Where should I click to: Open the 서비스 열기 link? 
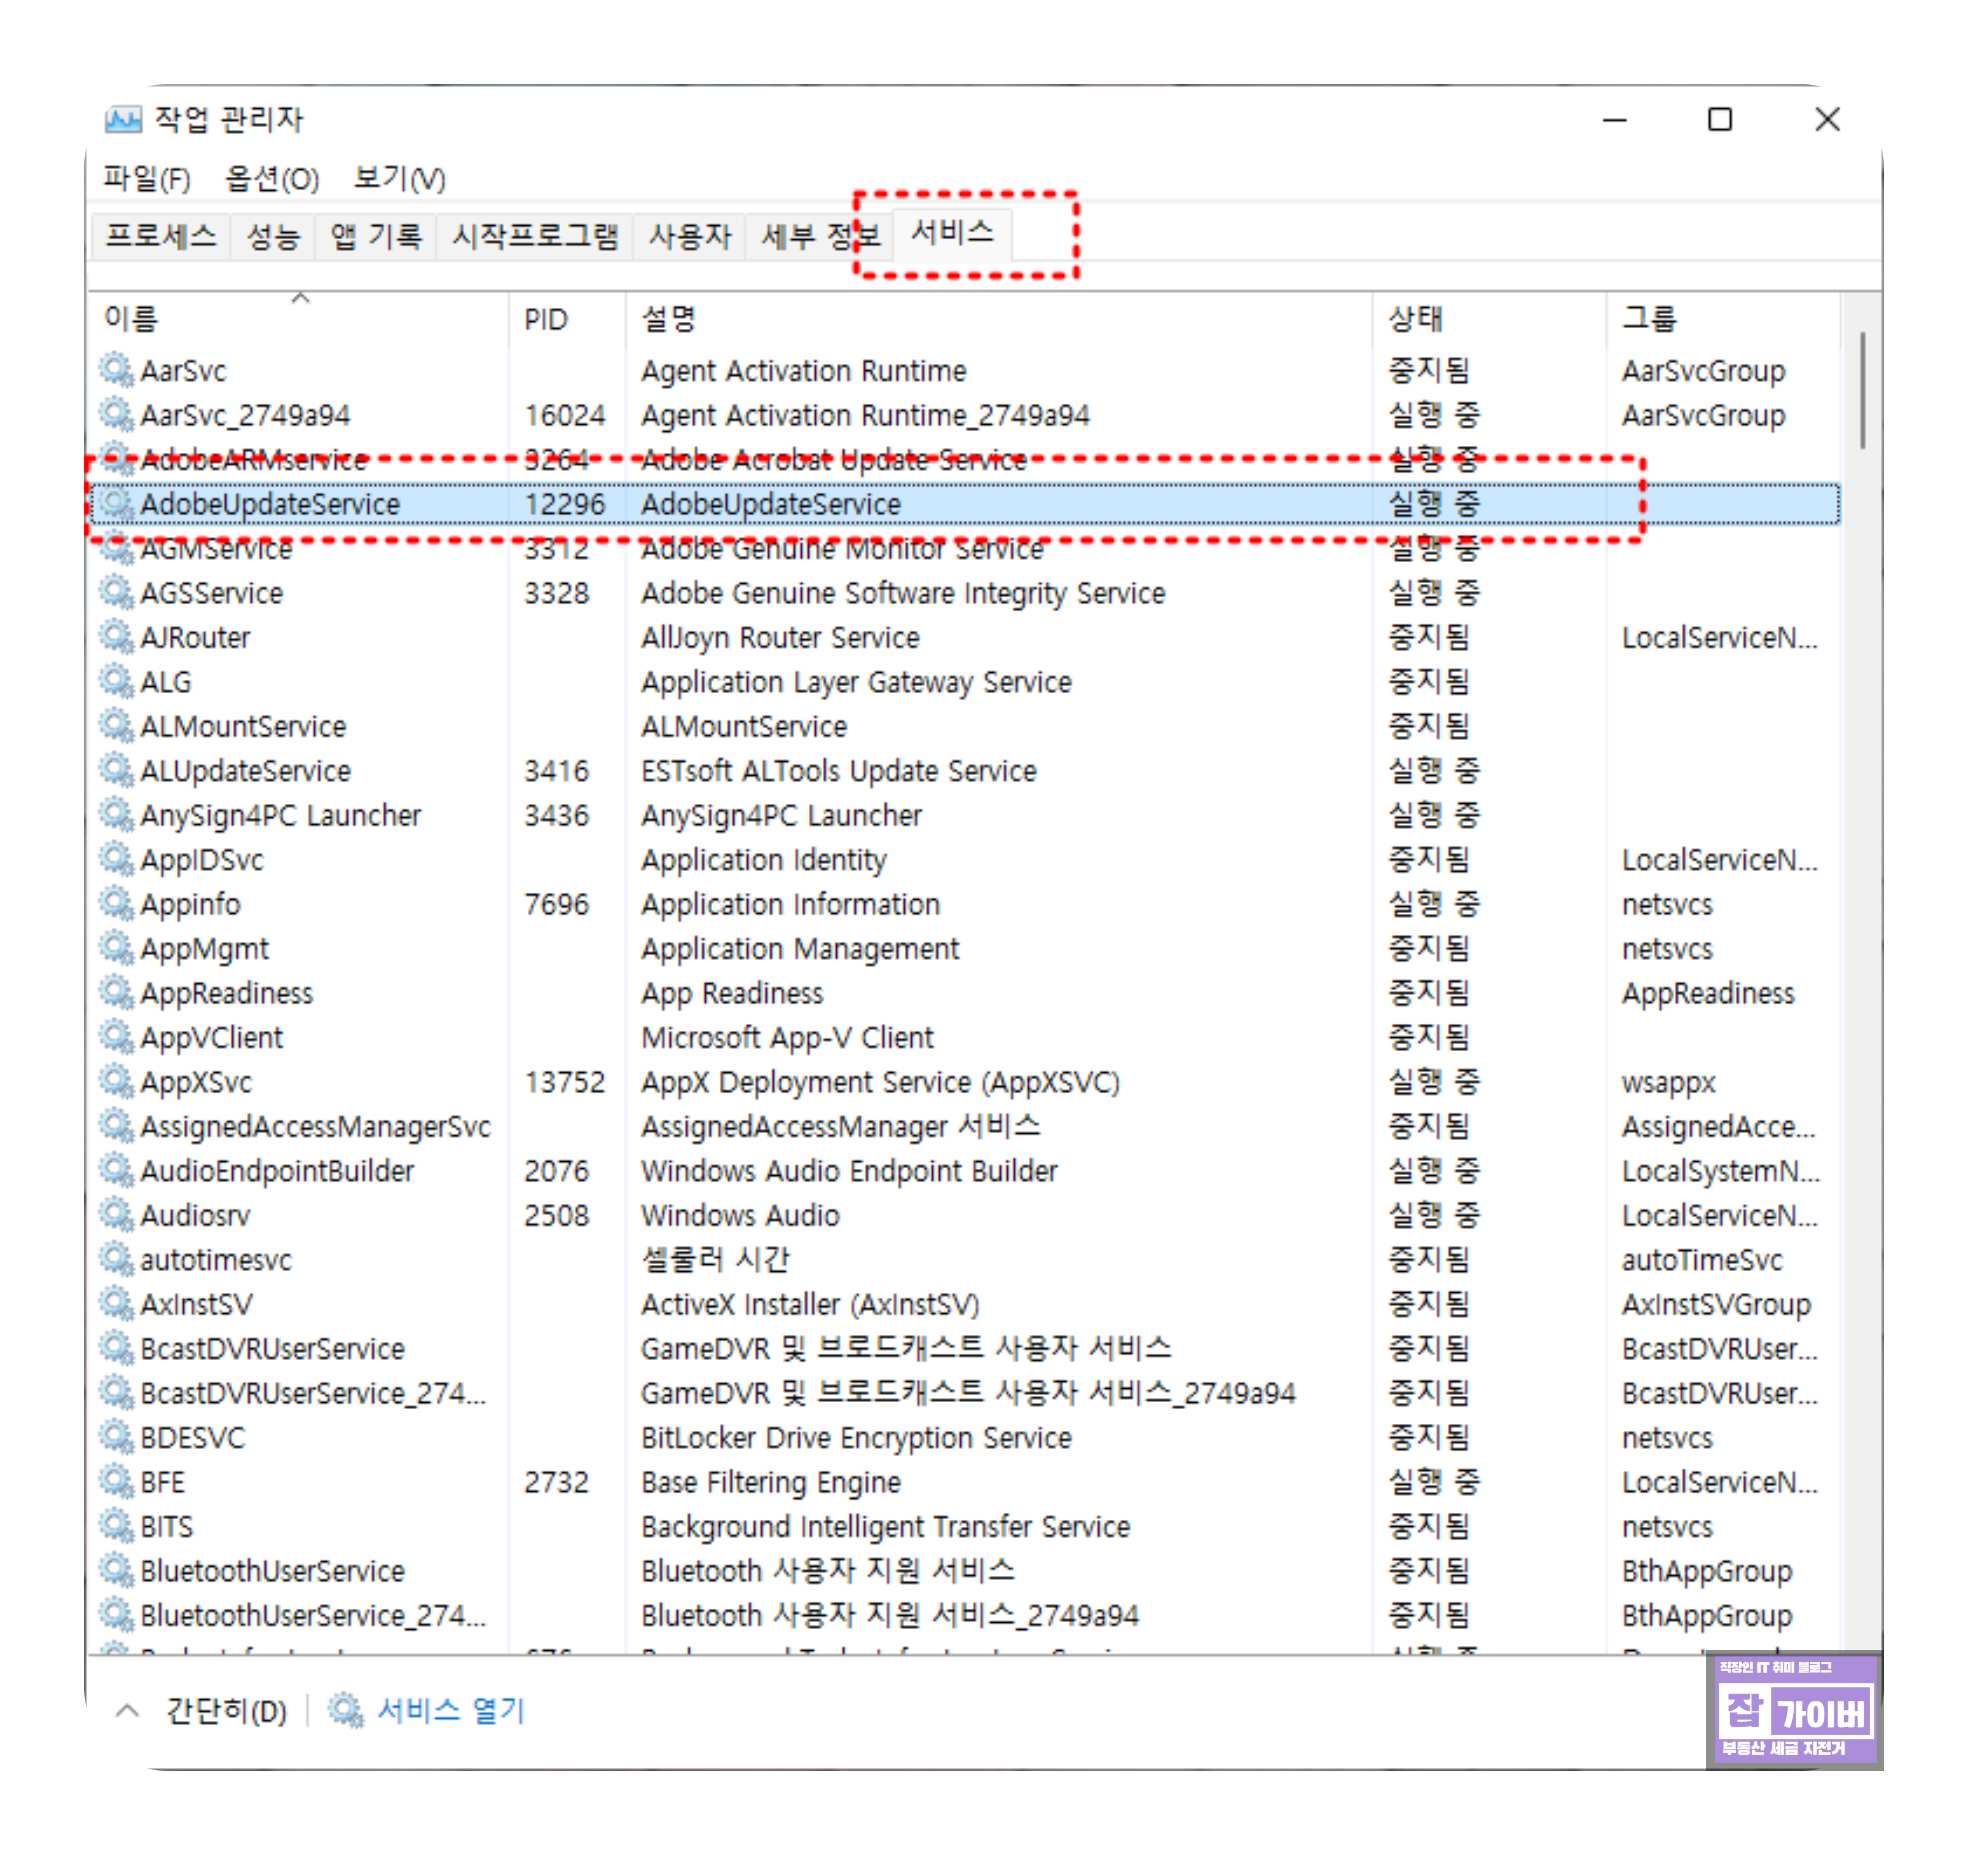tap(450, 1710)
